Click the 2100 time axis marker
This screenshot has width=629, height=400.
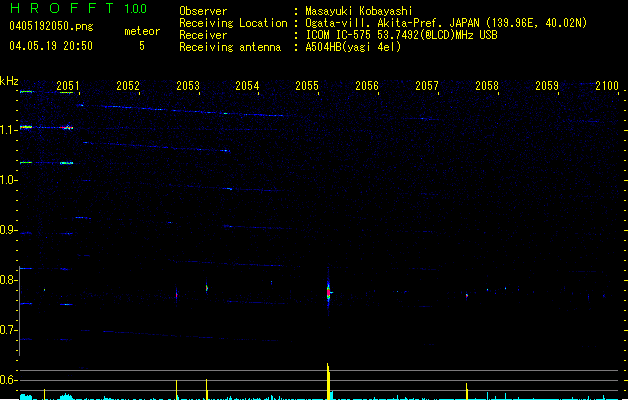coord(607,86)
